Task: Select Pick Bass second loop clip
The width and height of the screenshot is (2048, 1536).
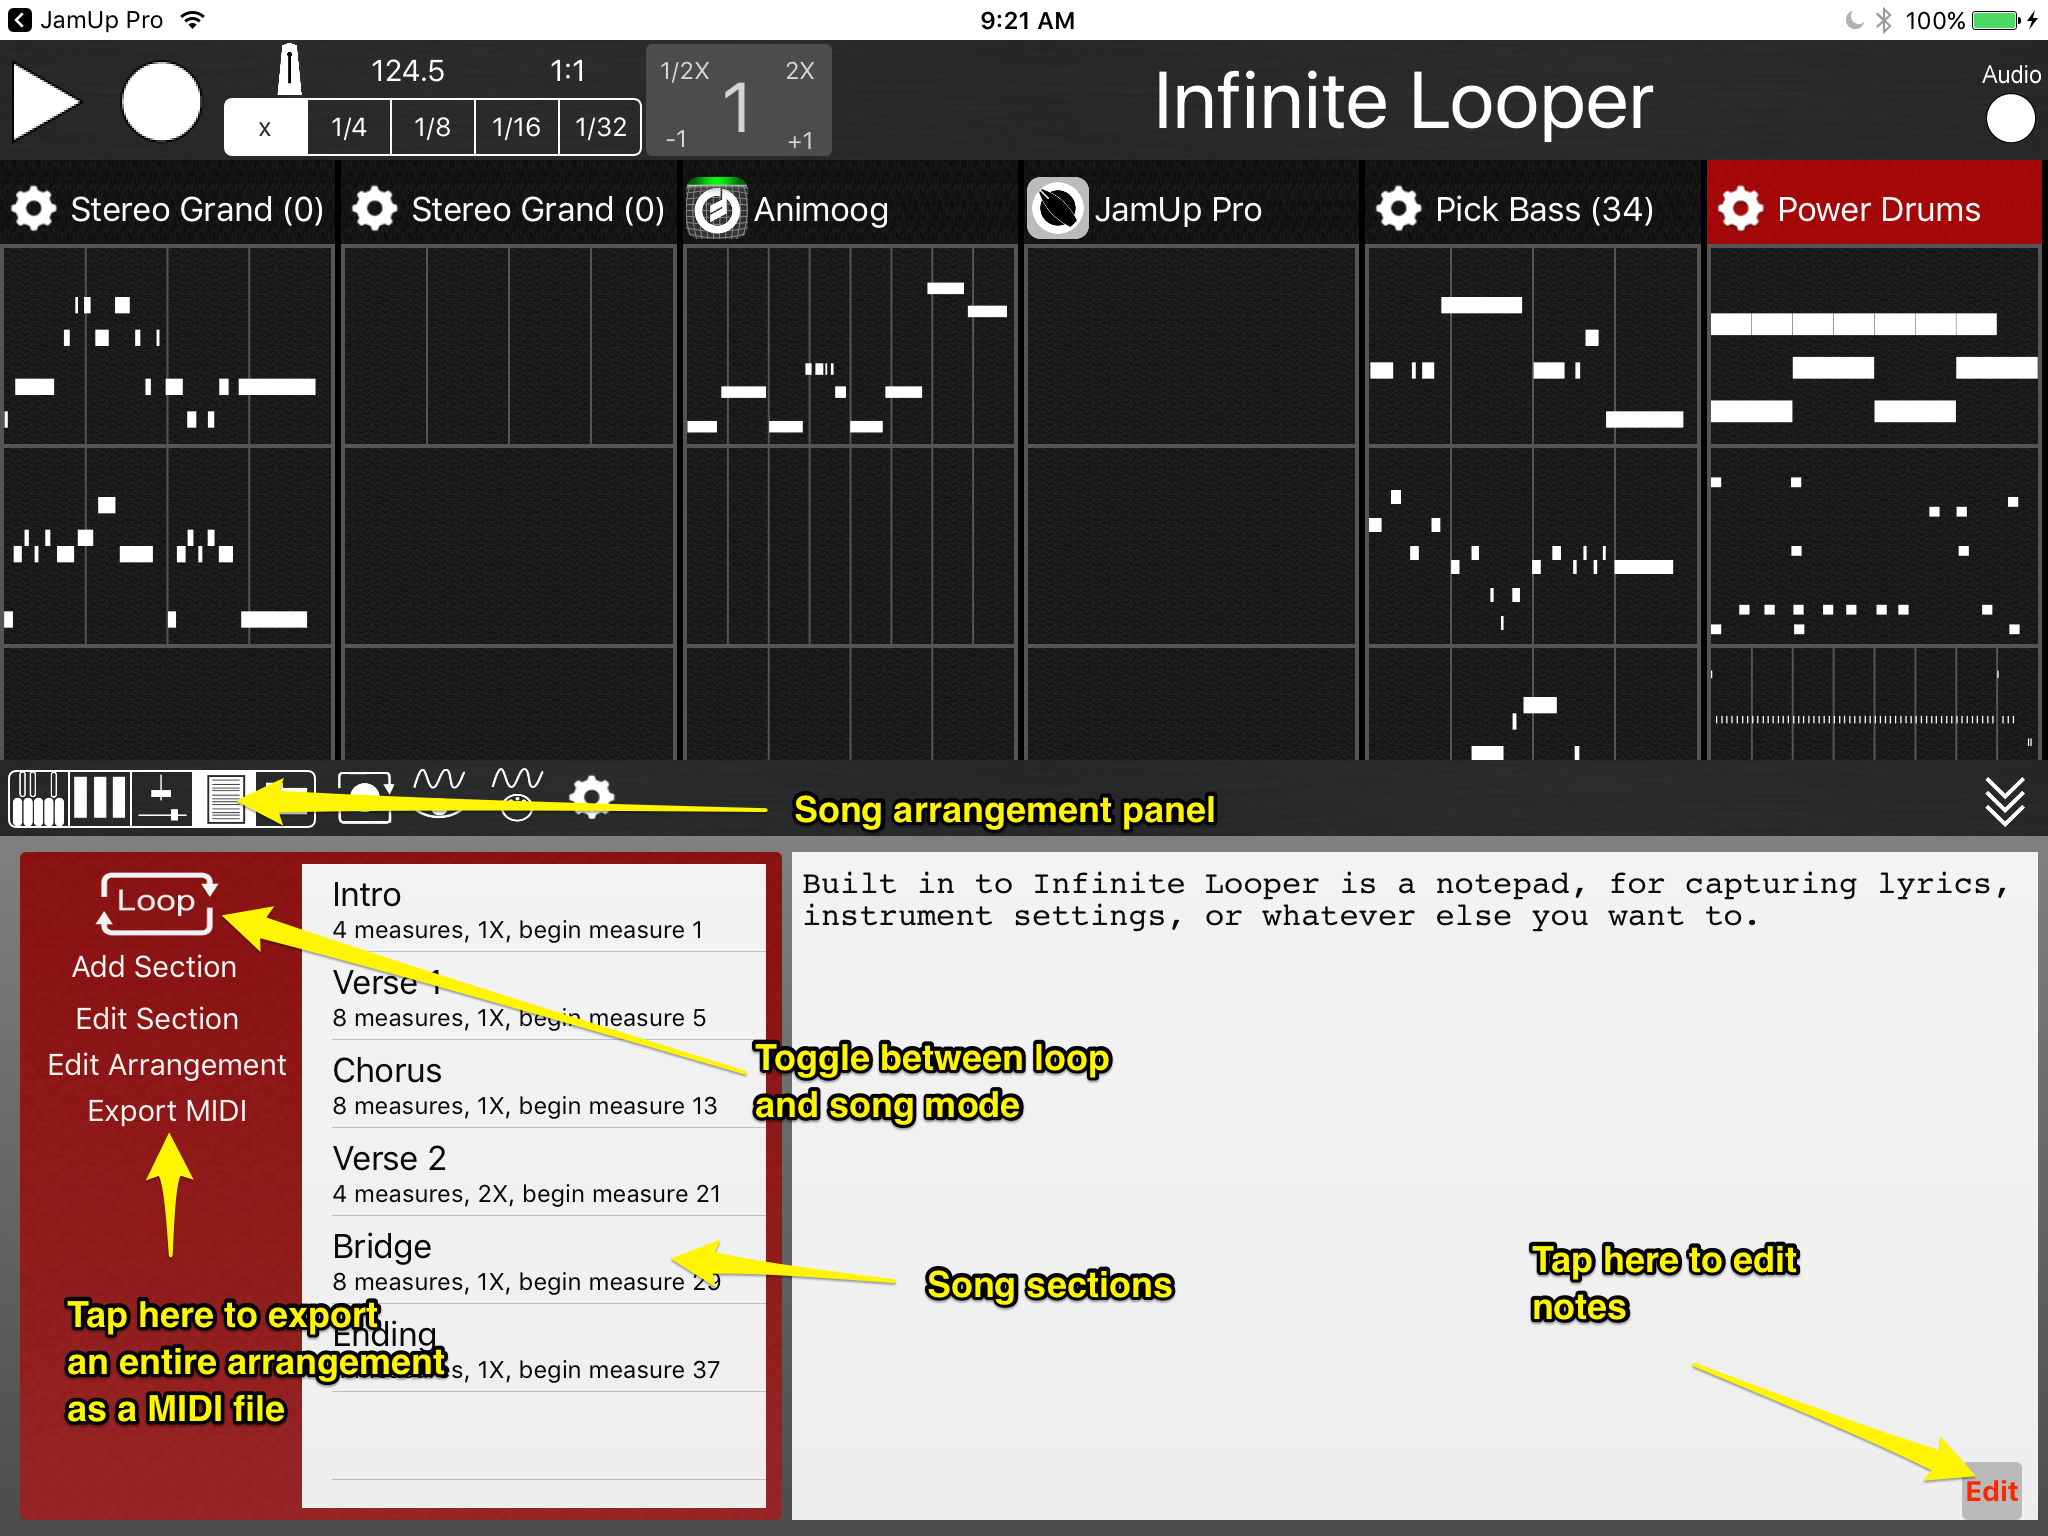Action: tap(1532, 546)
